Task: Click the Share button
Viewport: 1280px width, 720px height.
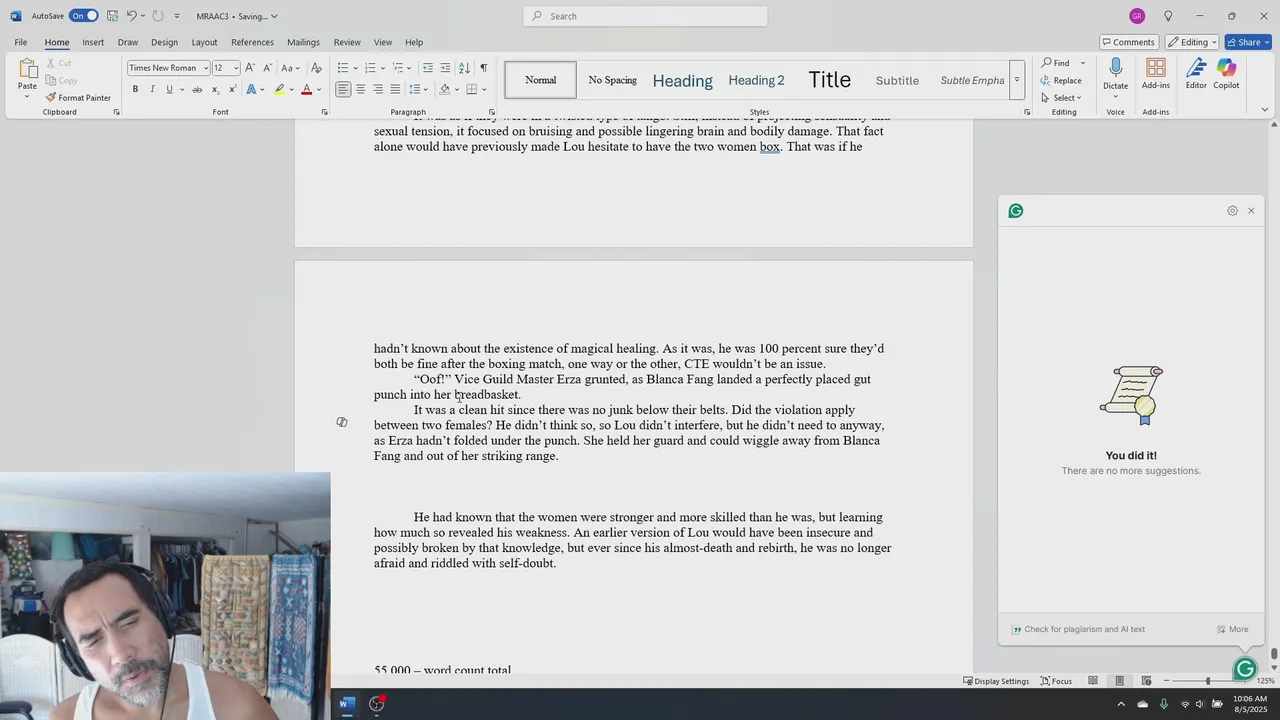Action: click(1247, 42)
